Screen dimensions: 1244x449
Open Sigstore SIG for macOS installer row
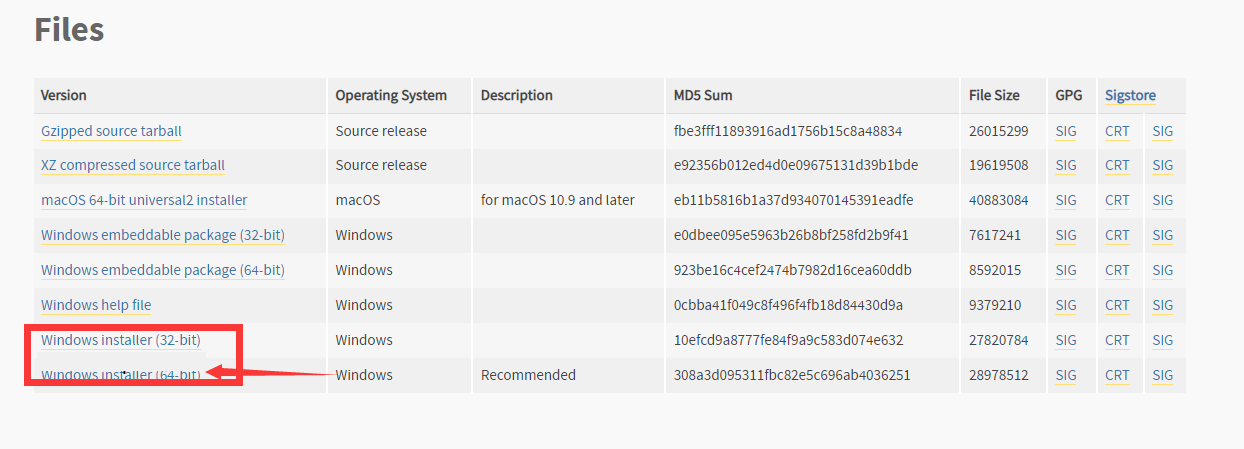pos(1162,200)
